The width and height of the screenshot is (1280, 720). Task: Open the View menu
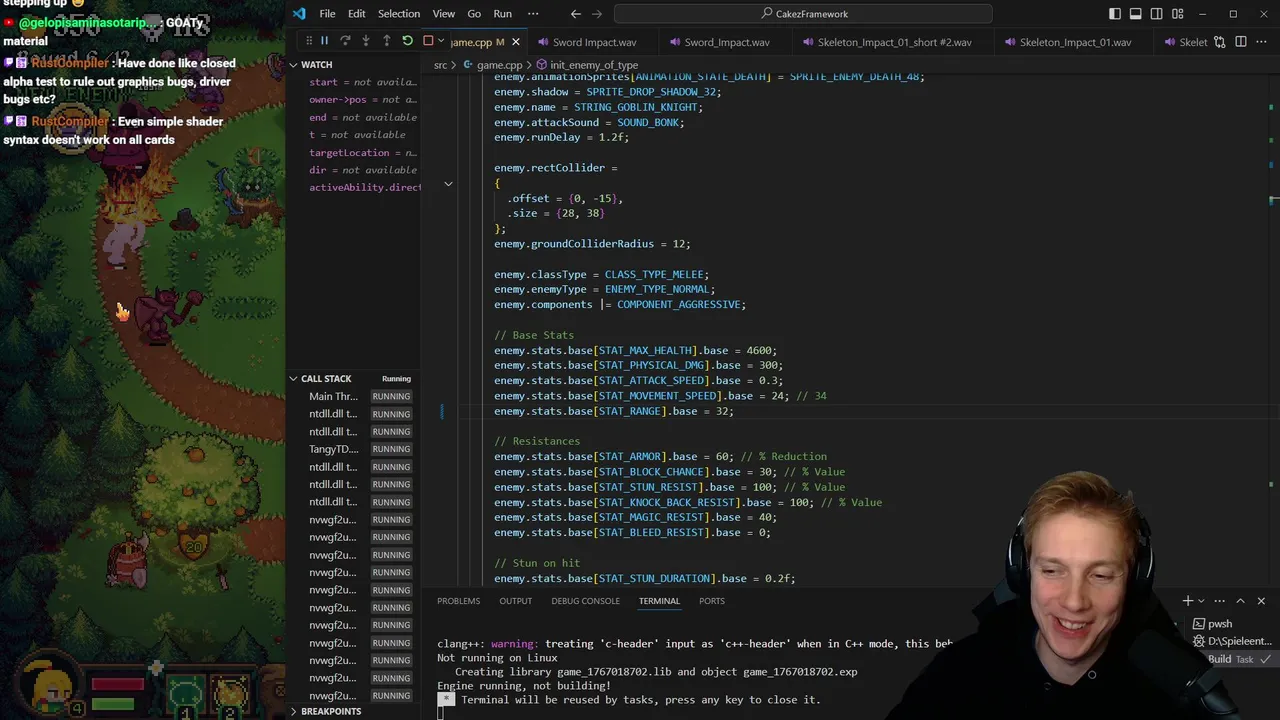444,14
